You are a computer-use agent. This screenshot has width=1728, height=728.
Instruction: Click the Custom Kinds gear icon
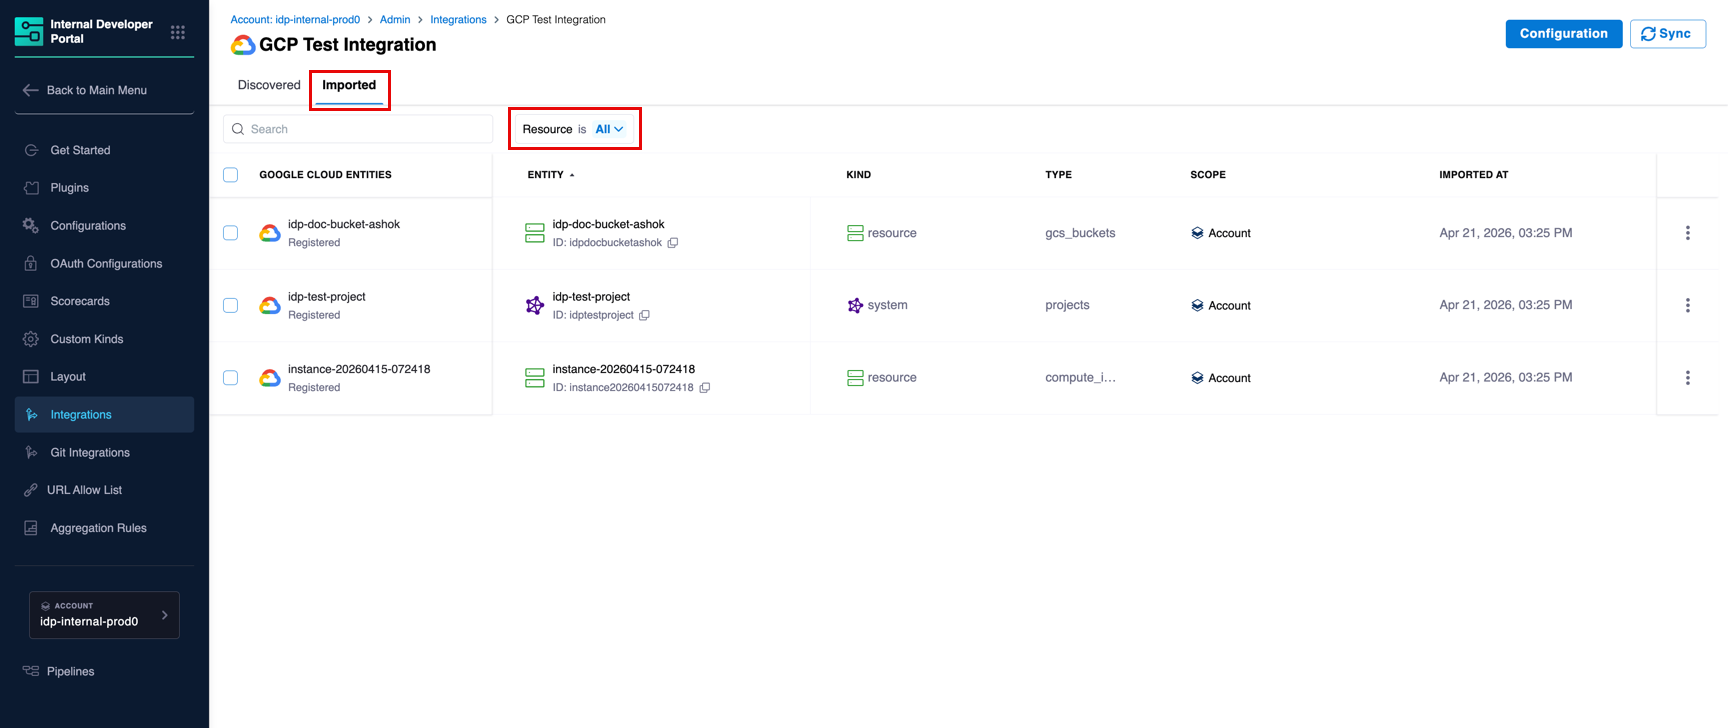(31, 339)
